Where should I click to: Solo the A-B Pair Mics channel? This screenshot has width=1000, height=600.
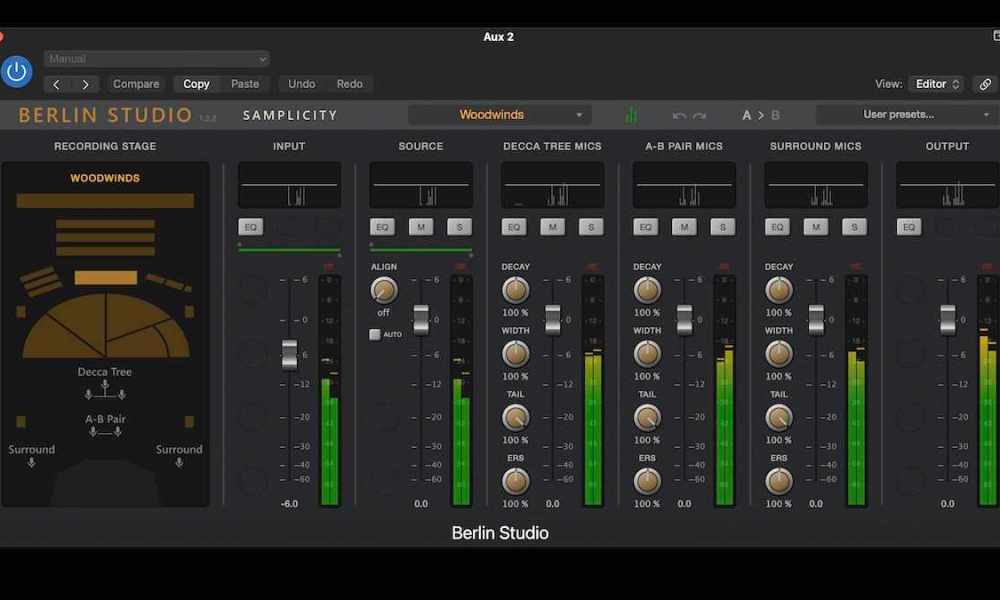point(722,227)
